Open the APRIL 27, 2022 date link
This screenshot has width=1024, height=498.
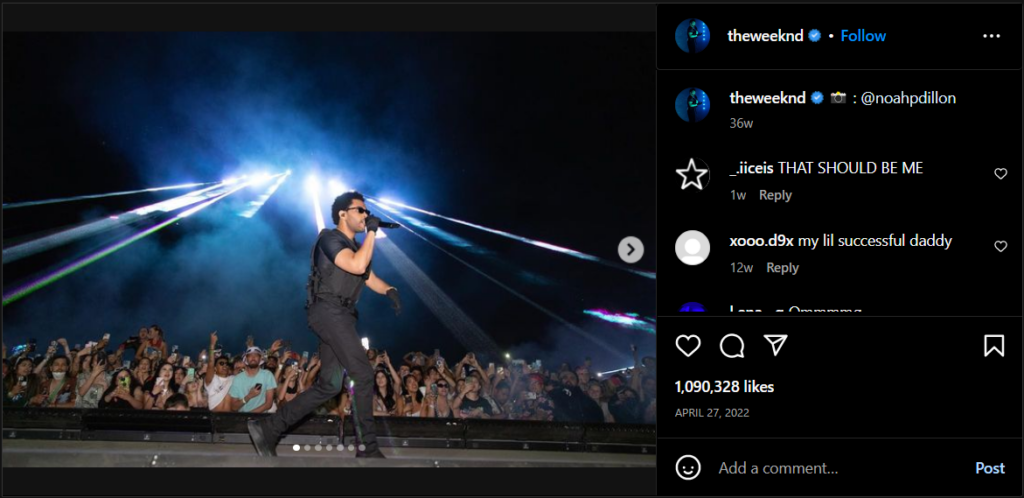(712, 413)
